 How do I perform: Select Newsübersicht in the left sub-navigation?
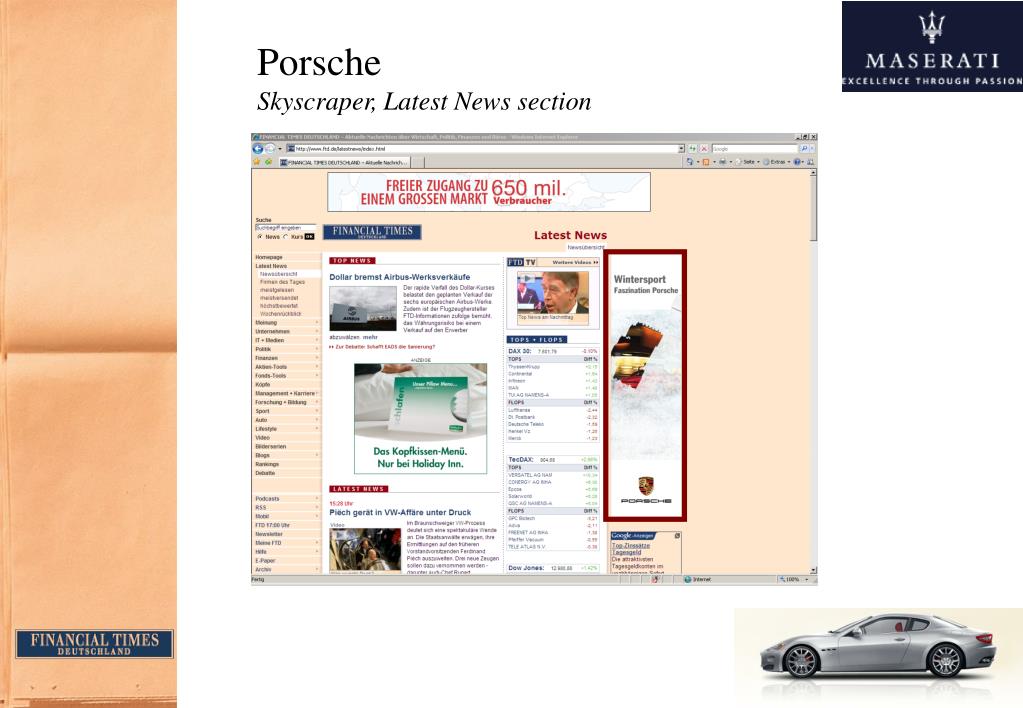click(x=279, y=274)
